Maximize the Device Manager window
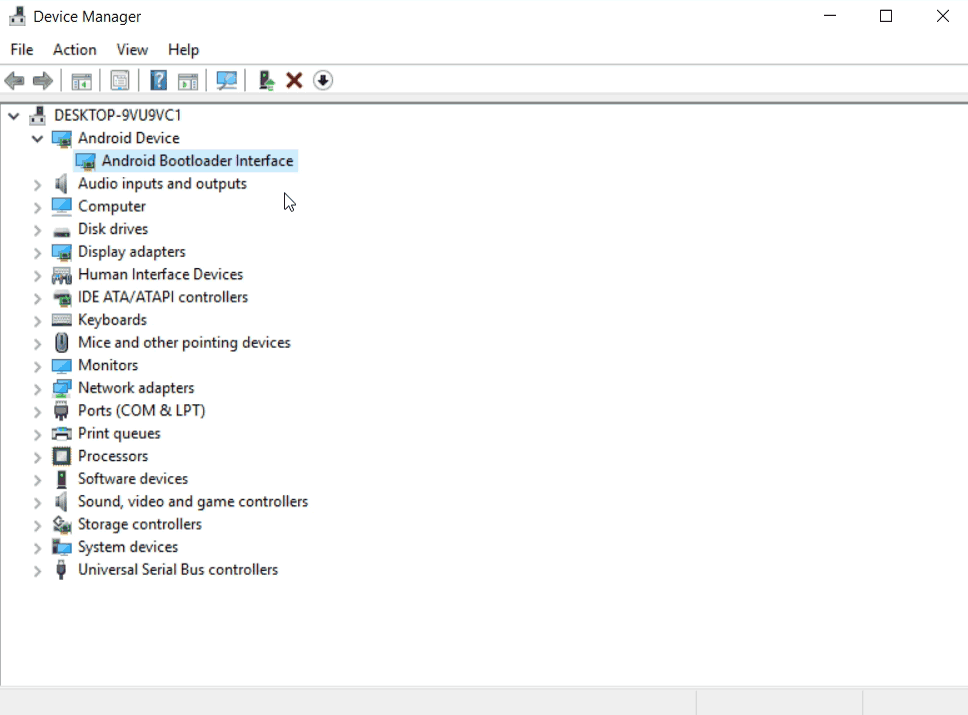 pos(886,16)
